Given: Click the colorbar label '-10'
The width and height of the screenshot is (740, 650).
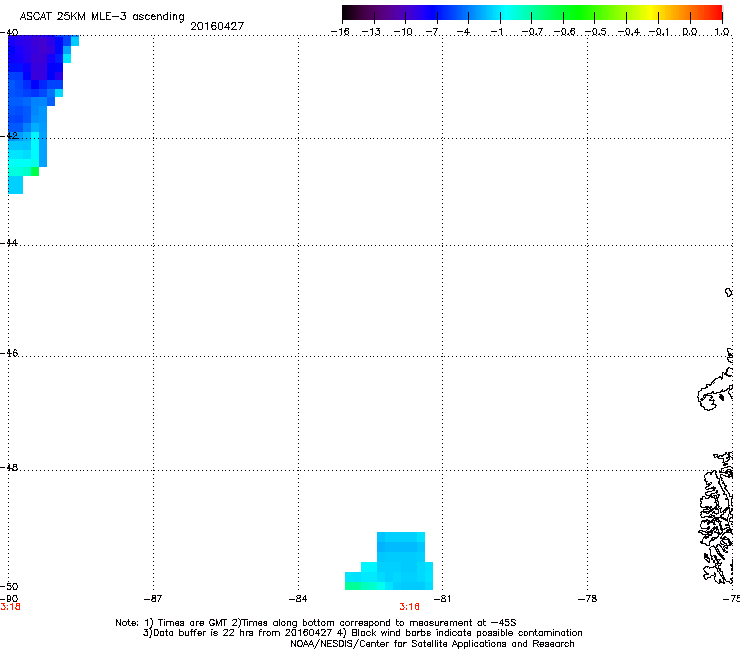Looking at the screenshot, I should coord(403,32).
